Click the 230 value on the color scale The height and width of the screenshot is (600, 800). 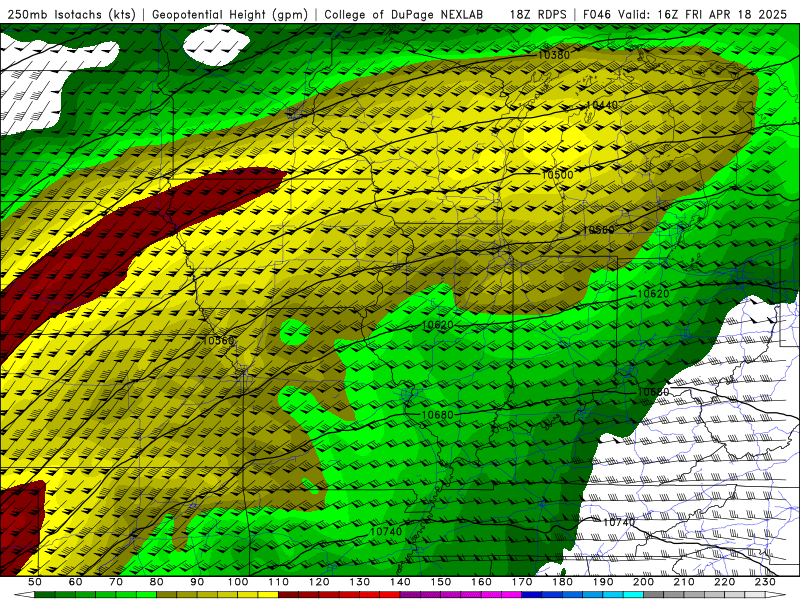pyautogui.click(x=765, y=582)
